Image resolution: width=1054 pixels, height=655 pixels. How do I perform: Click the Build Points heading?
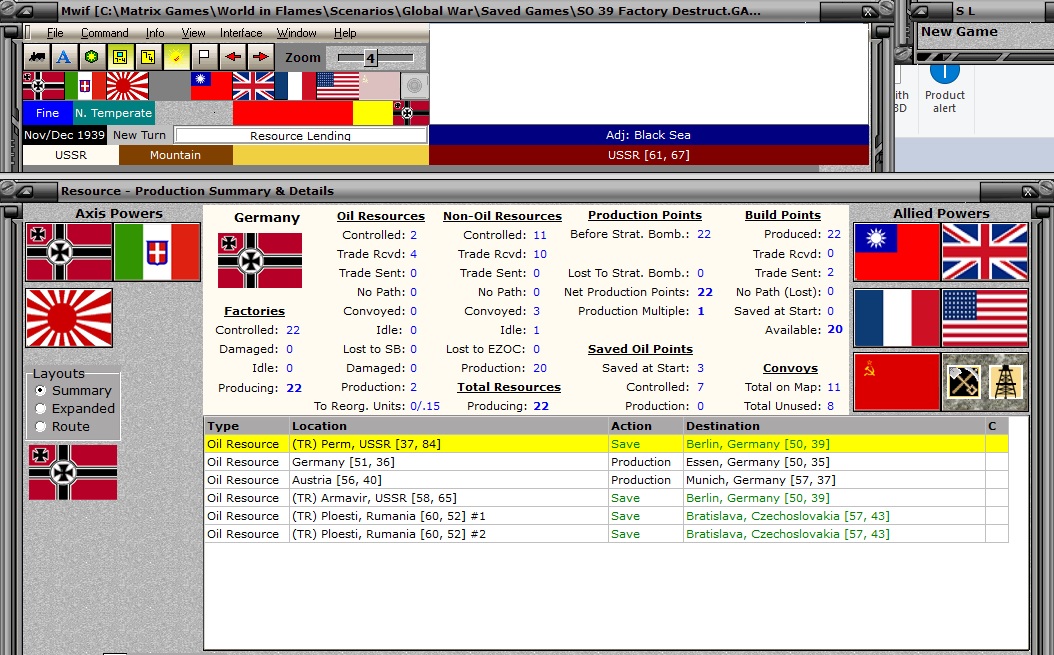coord(782,215)
